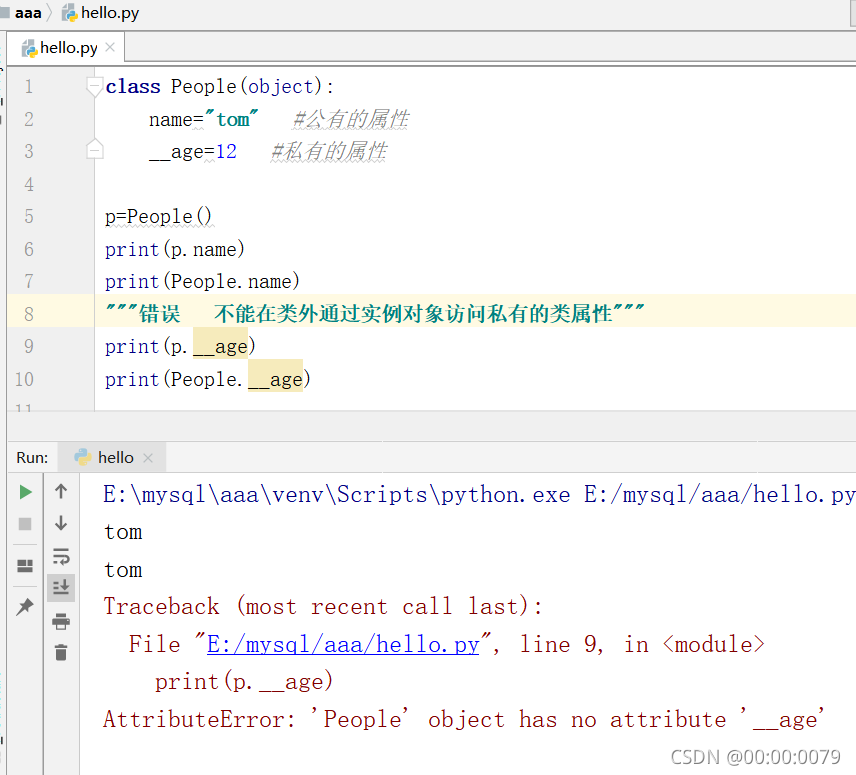Toggle Scroll to End in console
This screenshot has width=856, height=775.
(x=61, y=587)
